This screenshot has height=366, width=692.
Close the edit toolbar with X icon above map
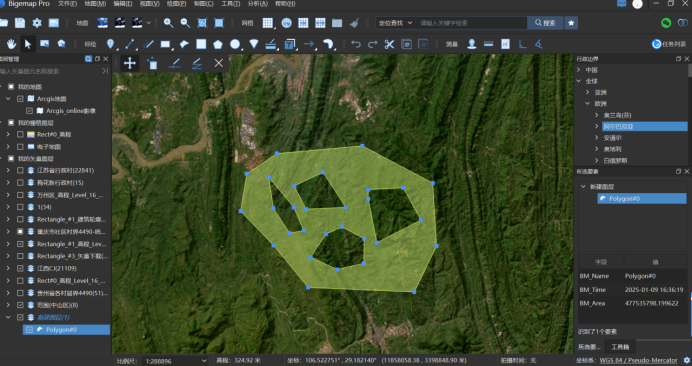(218, 63)
